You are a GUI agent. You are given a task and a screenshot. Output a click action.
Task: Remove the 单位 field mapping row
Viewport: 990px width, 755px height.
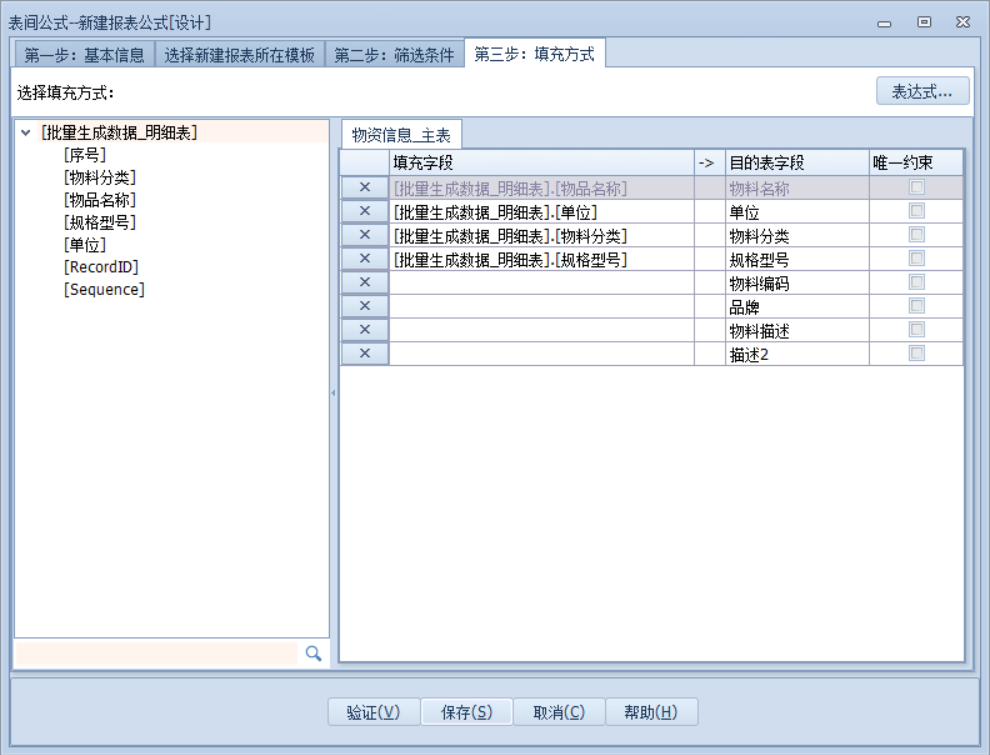[x=365, y=211]
